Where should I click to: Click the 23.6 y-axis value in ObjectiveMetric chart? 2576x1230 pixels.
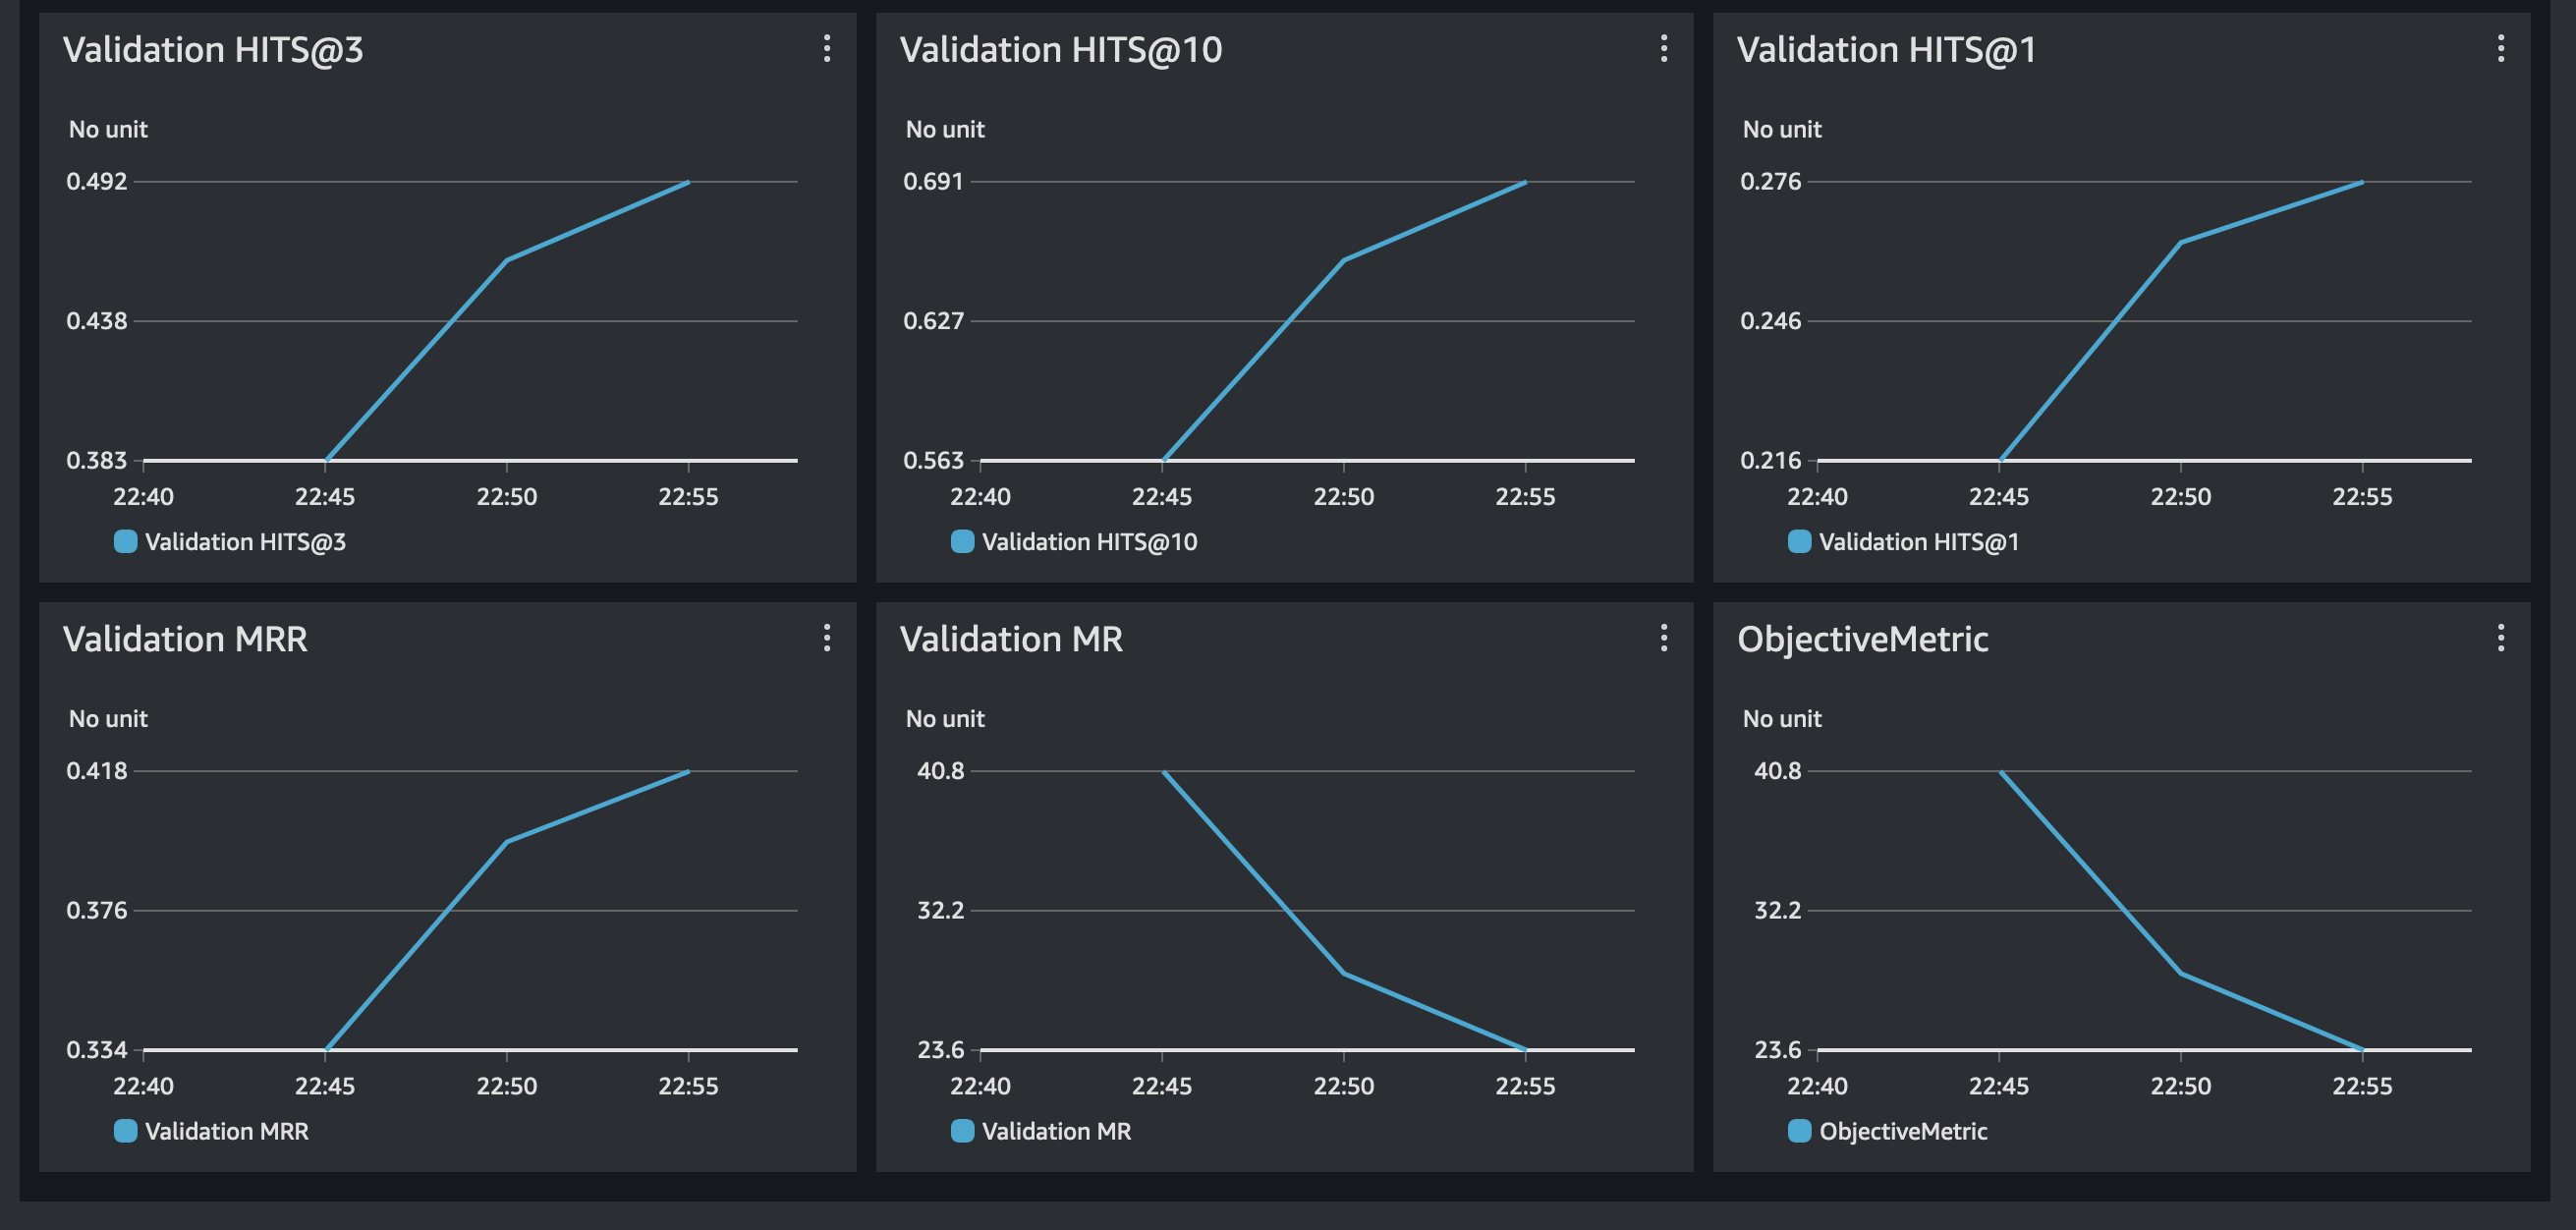pyautogui.click(x=1778, y=1050)
